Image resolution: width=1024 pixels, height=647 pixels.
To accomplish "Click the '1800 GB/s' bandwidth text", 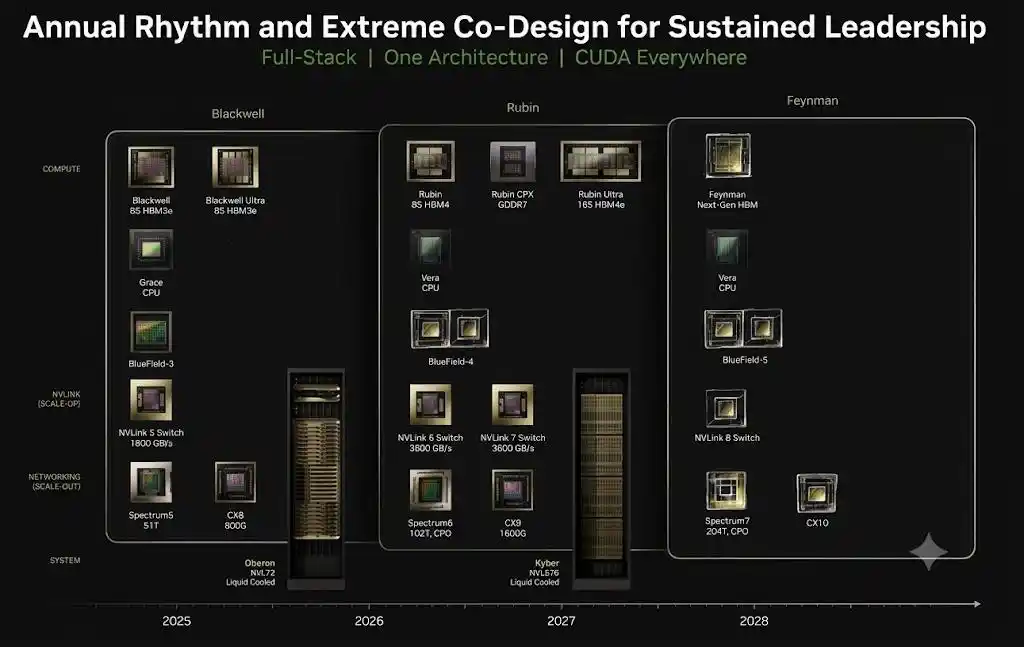I will click(x=151, y=443).
